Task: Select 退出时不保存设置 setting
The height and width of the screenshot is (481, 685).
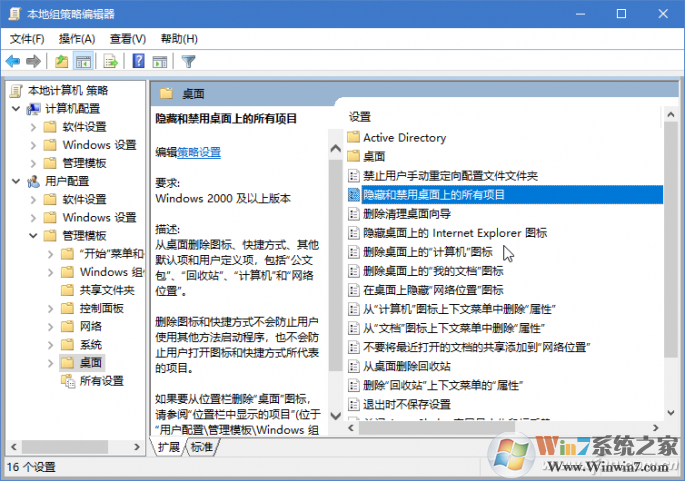Action: tap(407, 405)
